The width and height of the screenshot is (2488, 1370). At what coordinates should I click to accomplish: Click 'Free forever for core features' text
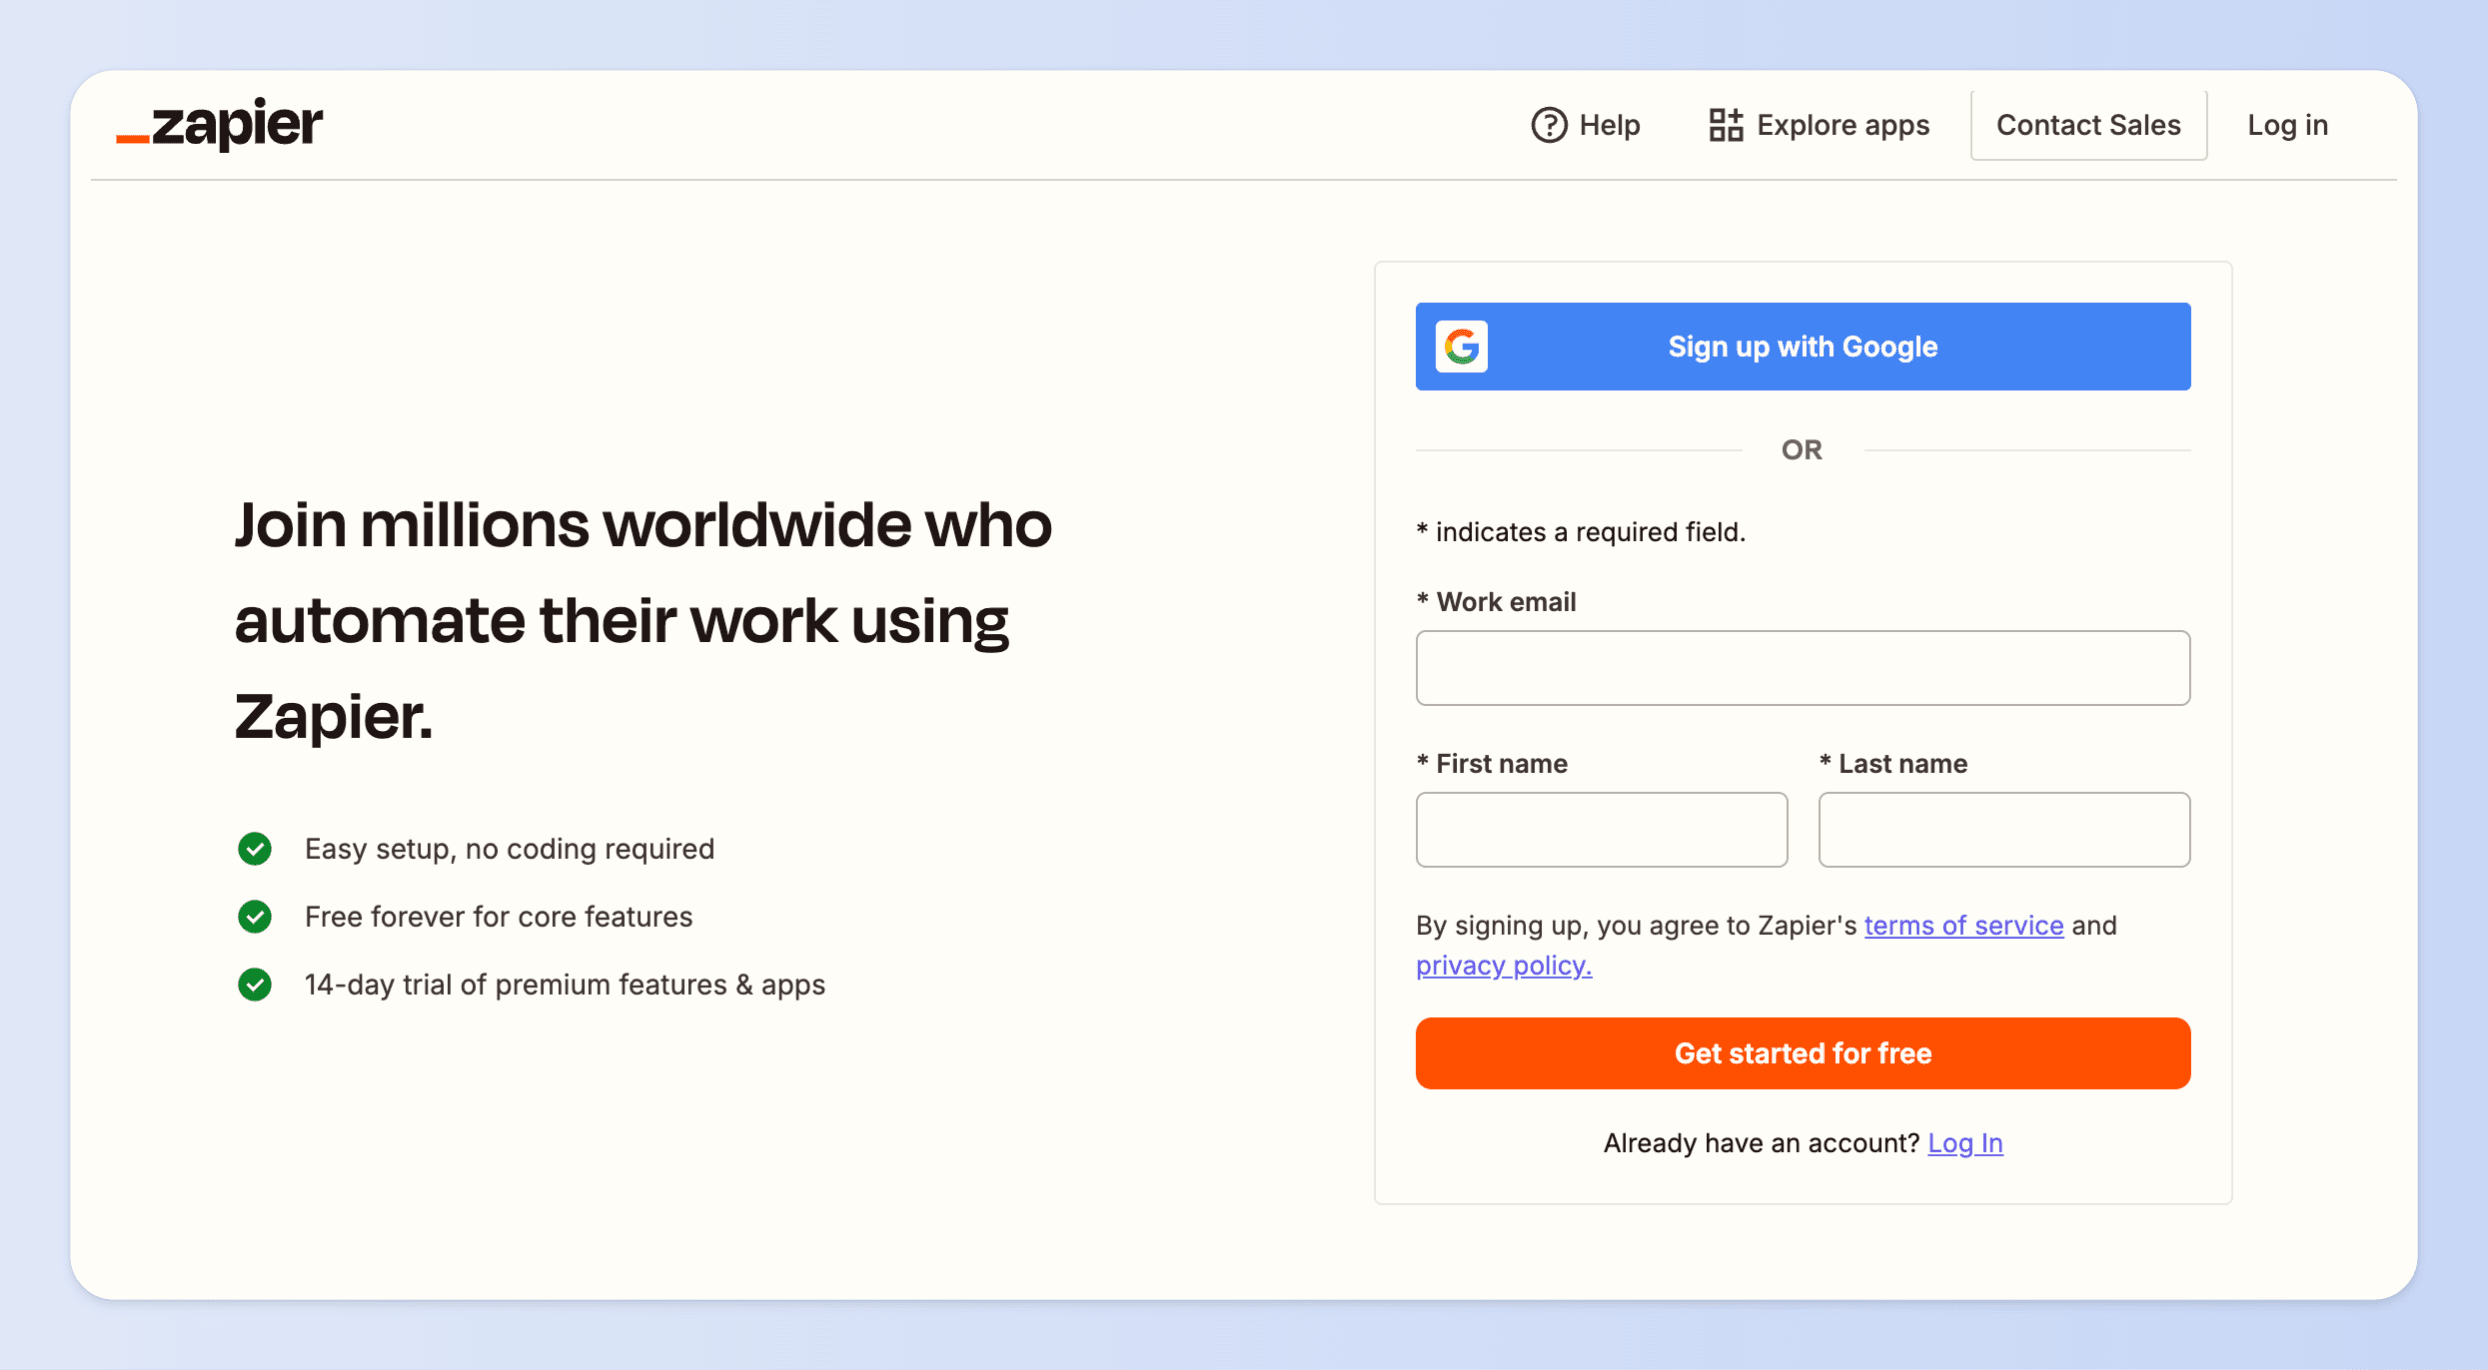[498, 917]
